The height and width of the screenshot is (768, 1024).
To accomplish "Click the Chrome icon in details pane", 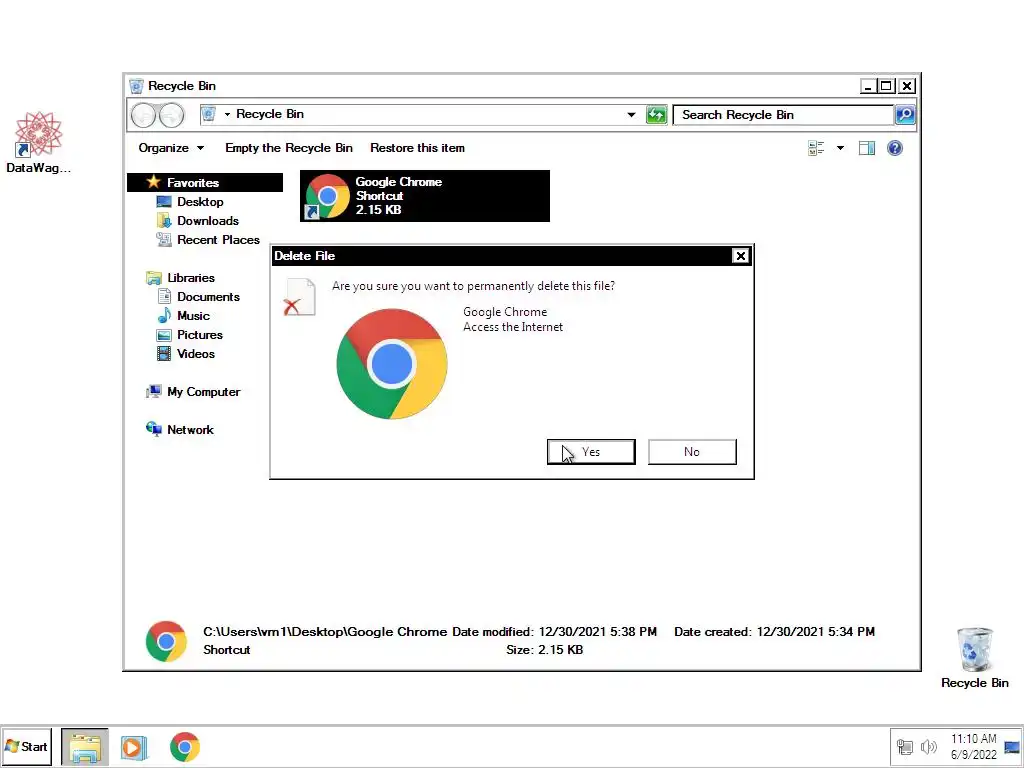I will (166, 641).
